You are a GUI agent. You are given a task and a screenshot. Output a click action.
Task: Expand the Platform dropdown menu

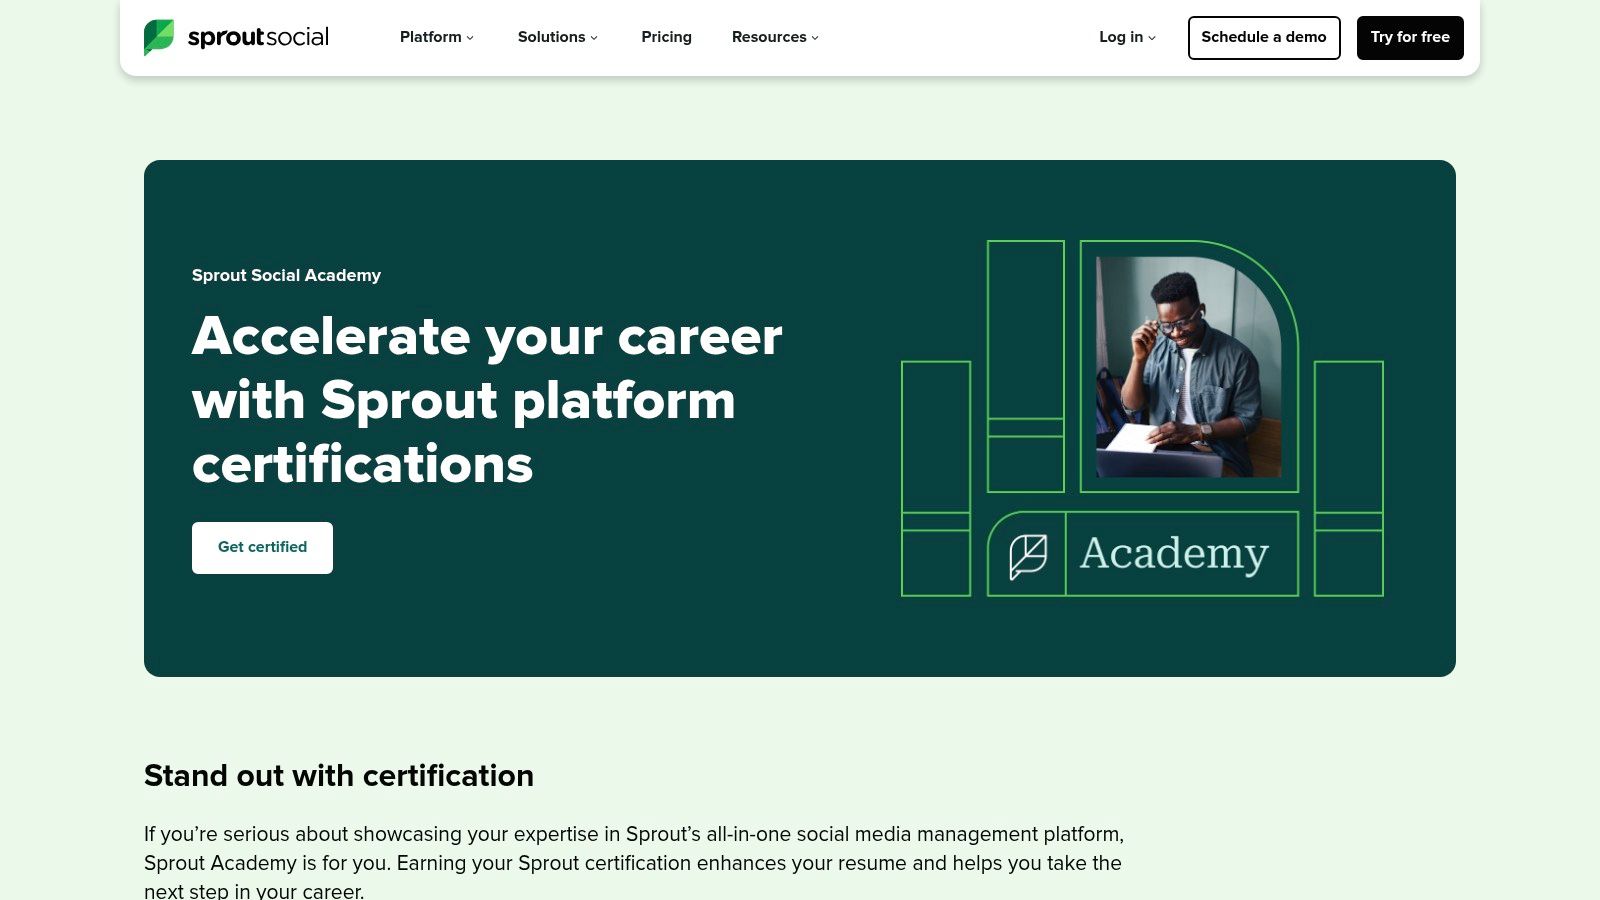(437, 37)
